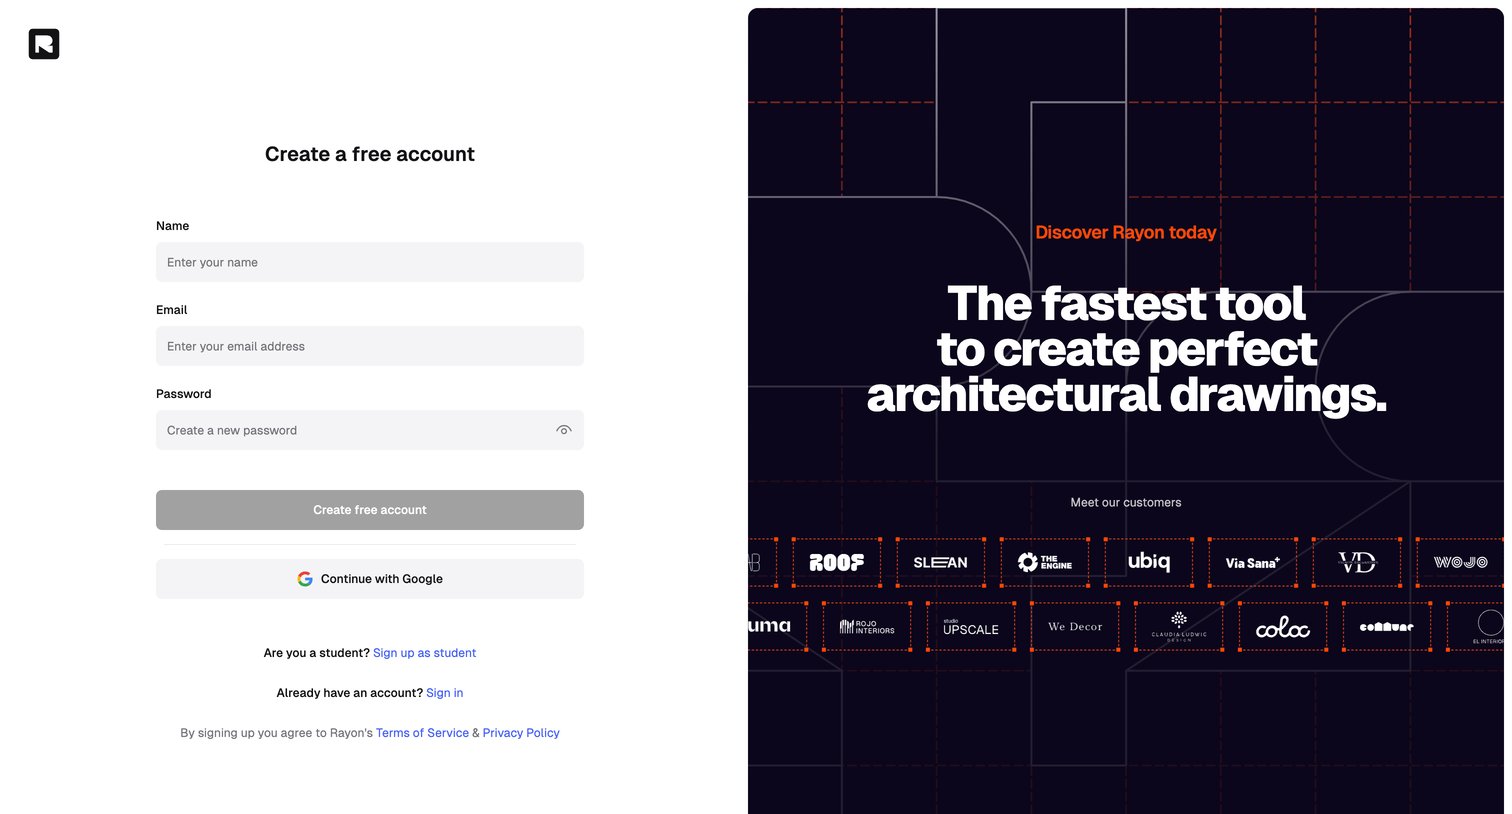This screenshot has height=814, width=1512.
Task: Click the Create free account button
Action: tap(370, 510)
